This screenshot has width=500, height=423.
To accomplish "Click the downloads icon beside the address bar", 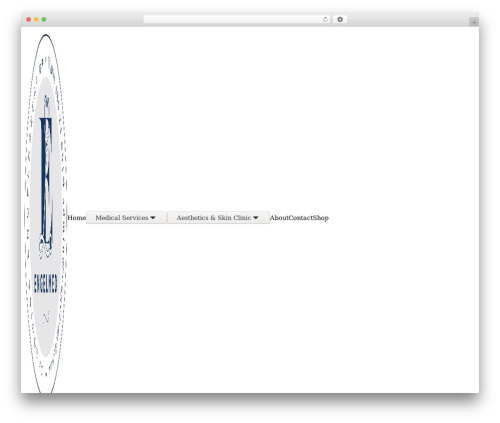I will coord(340,19).
